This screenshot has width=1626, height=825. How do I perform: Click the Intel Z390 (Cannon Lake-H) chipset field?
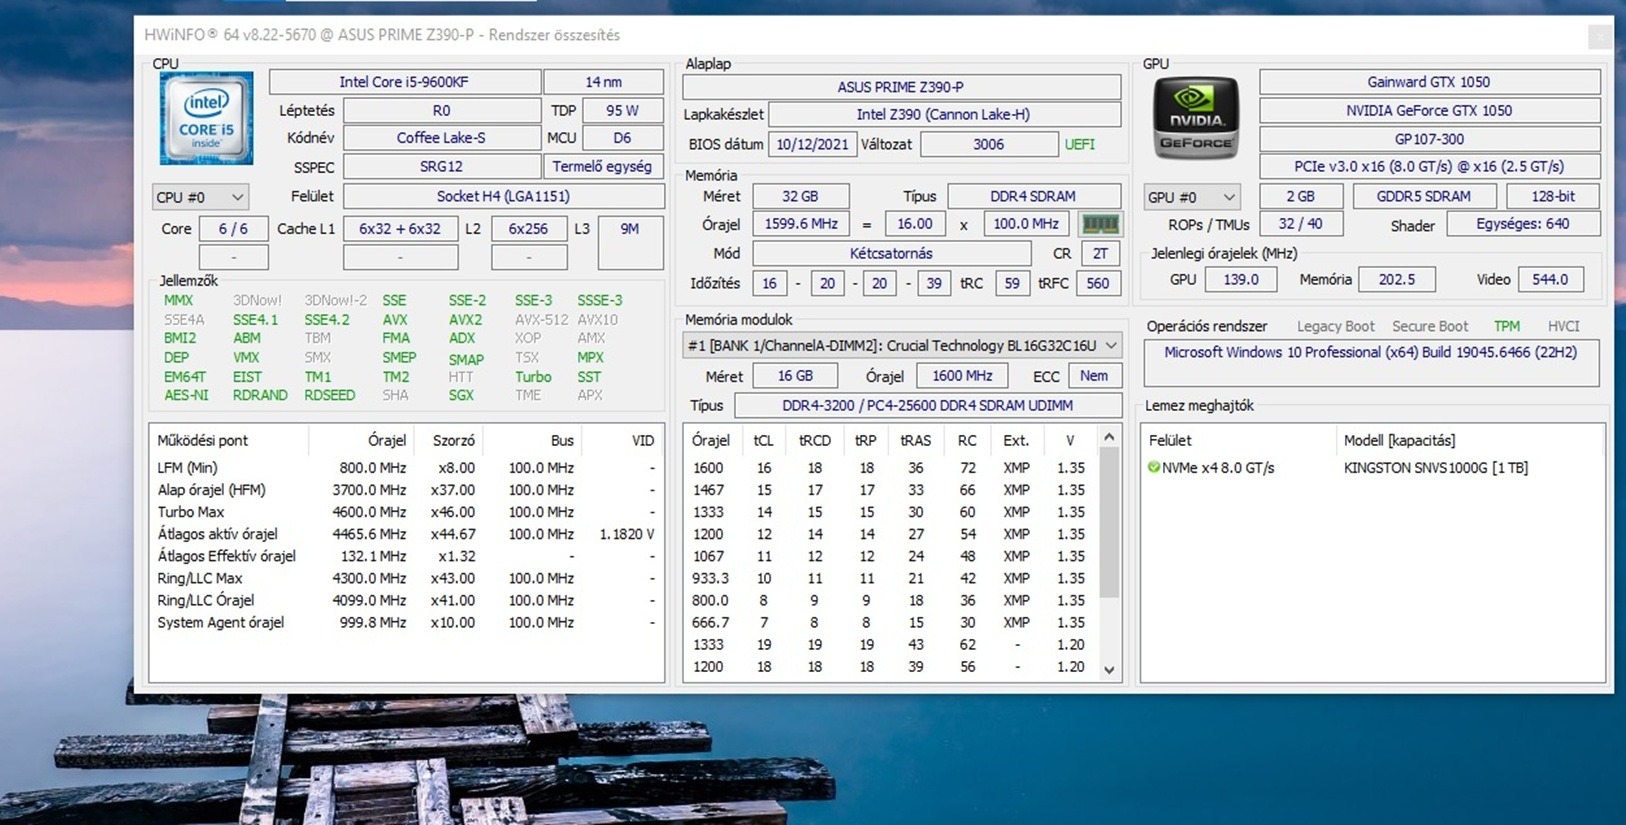tap(944, 114)
